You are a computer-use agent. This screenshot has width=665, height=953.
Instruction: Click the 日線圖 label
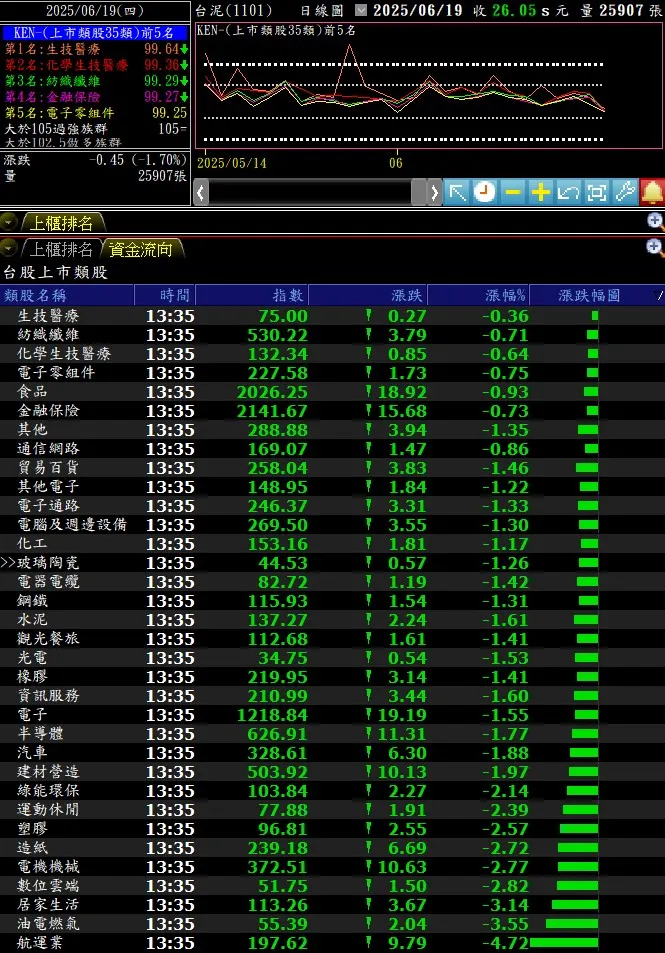(322, 10)
